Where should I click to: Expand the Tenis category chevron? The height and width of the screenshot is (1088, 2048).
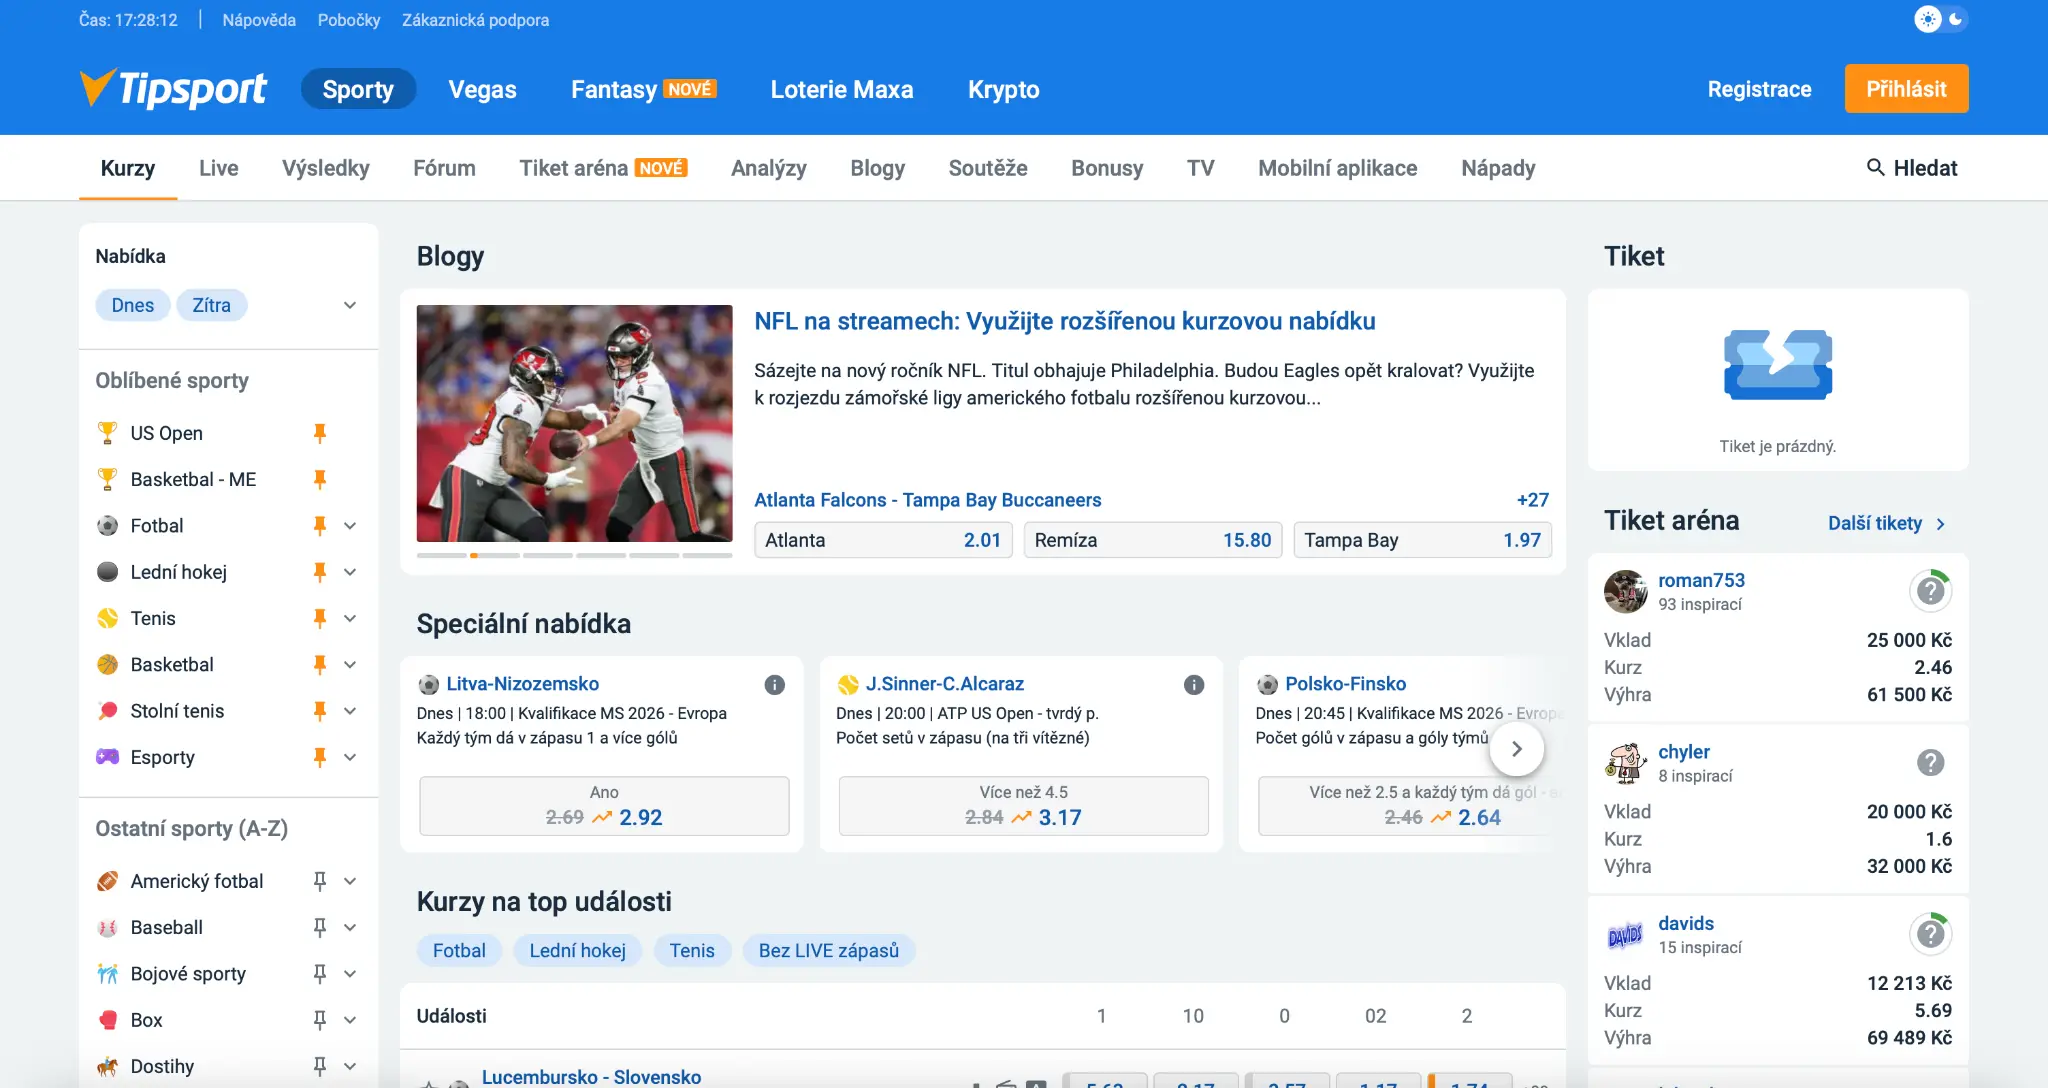350,618
